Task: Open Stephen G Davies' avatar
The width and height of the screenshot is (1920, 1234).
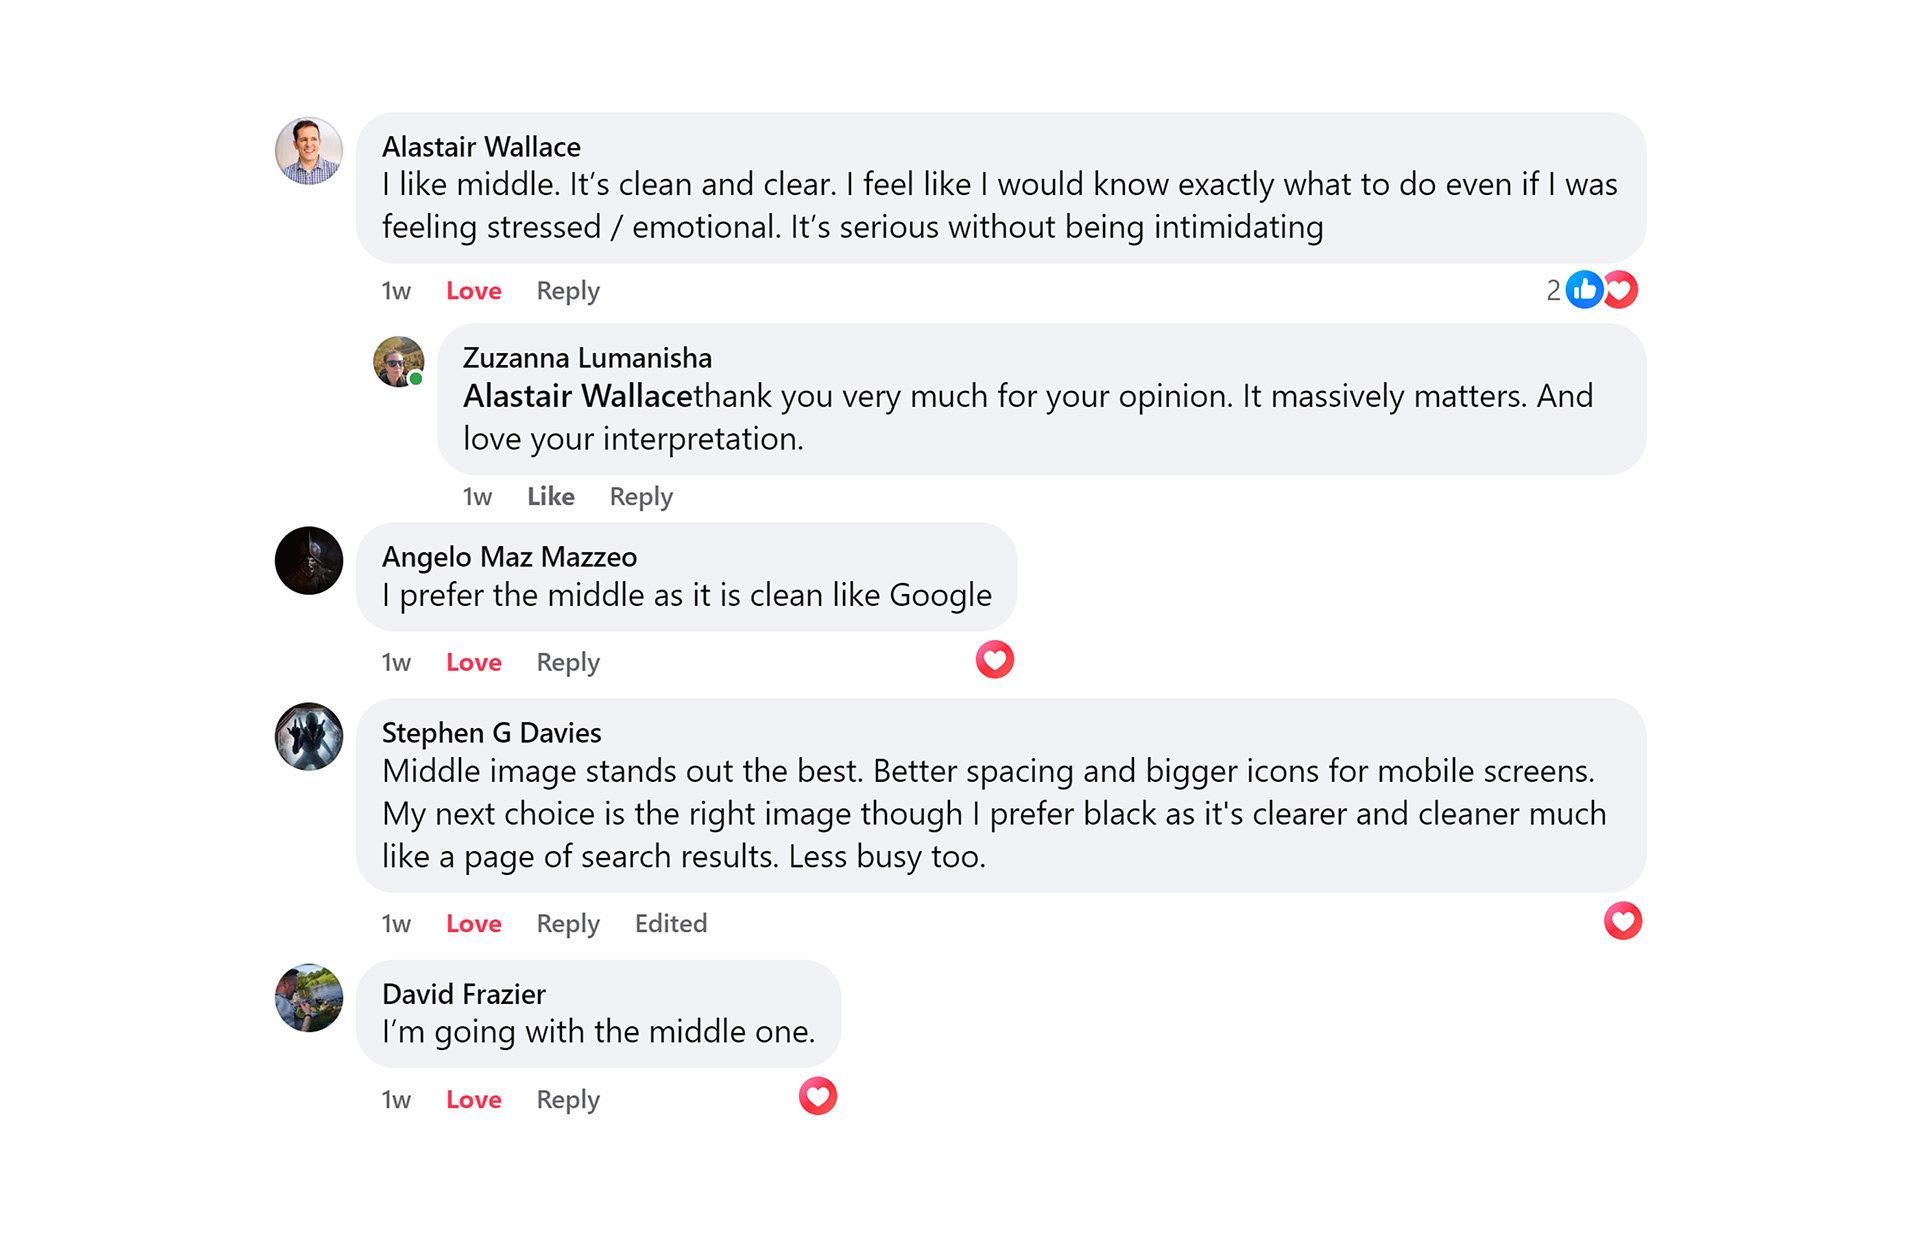Action: [x=309, y=737]
